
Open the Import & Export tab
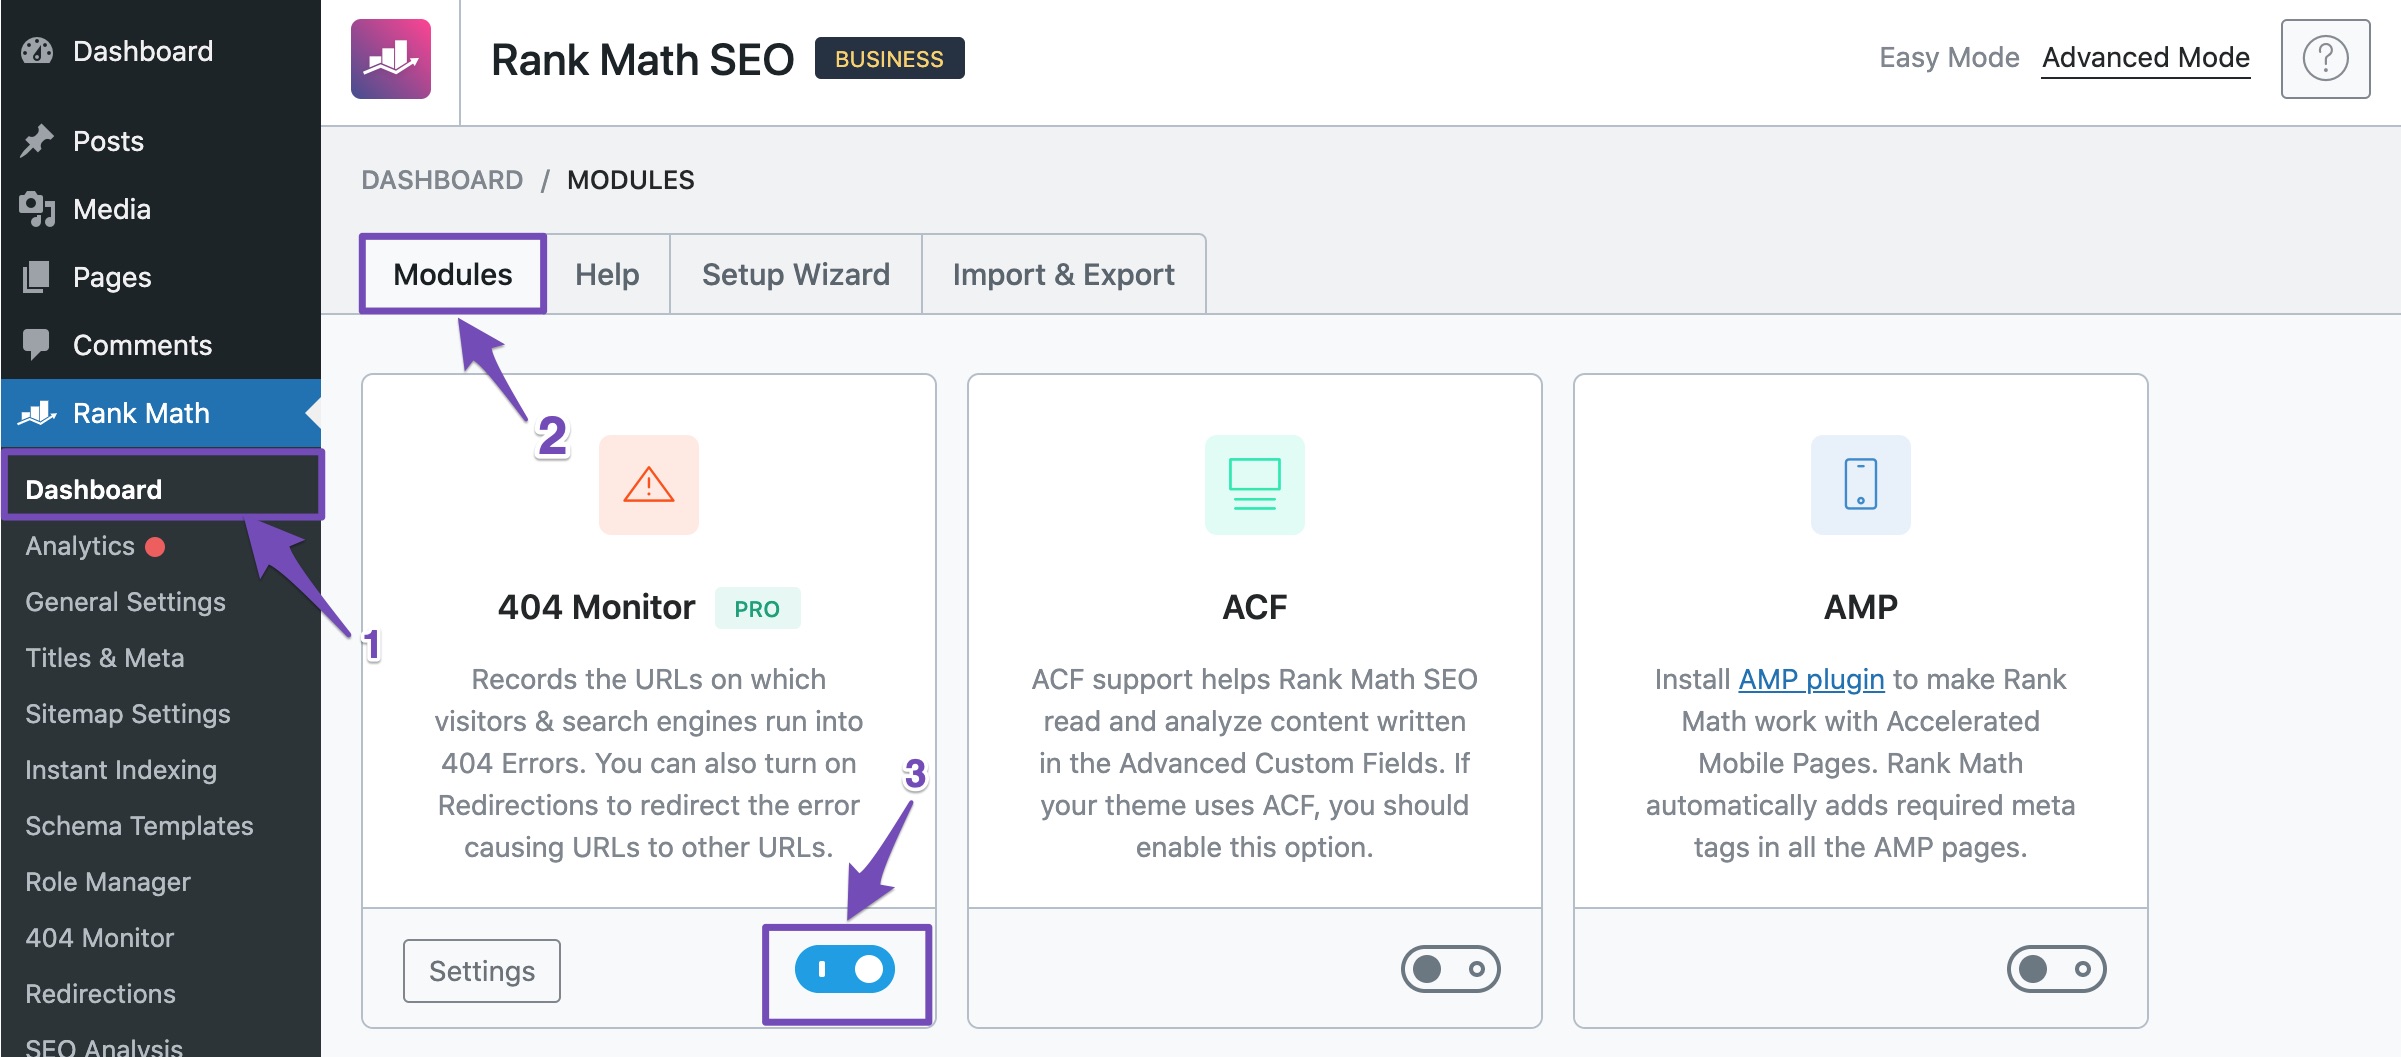[1063, 274]
